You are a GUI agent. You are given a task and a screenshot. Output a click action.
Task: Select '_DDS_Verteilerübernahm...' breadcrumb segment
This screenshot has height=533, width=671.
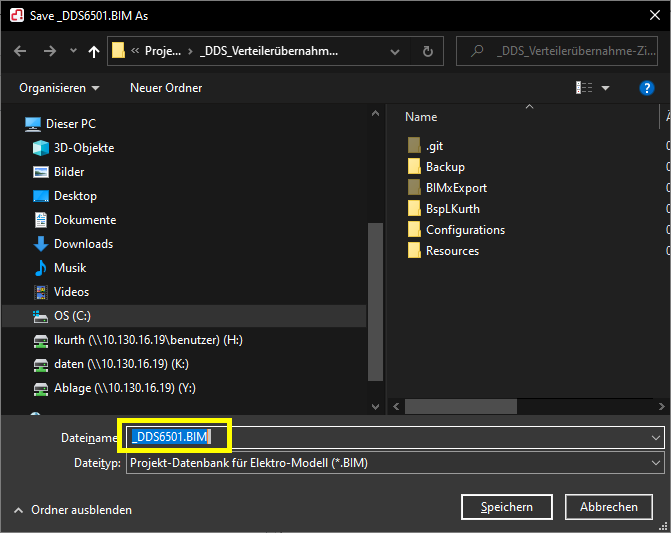point(269,51)
